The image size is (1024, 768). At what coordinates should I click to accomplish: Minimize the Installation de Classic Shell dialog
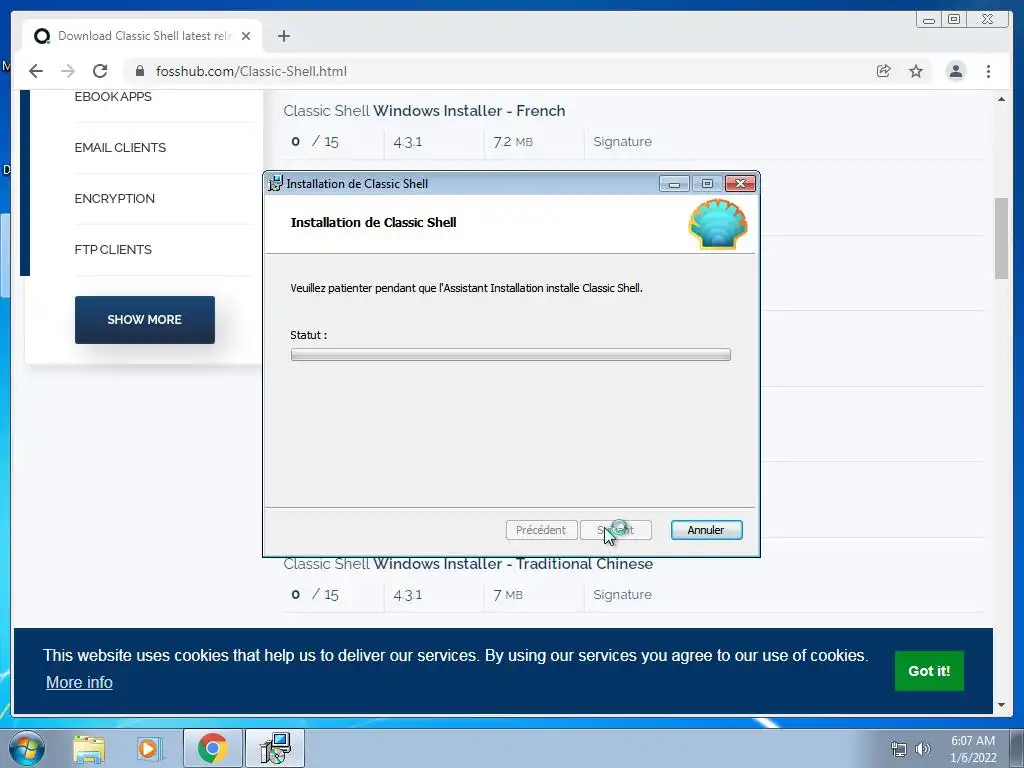[675, 184]
